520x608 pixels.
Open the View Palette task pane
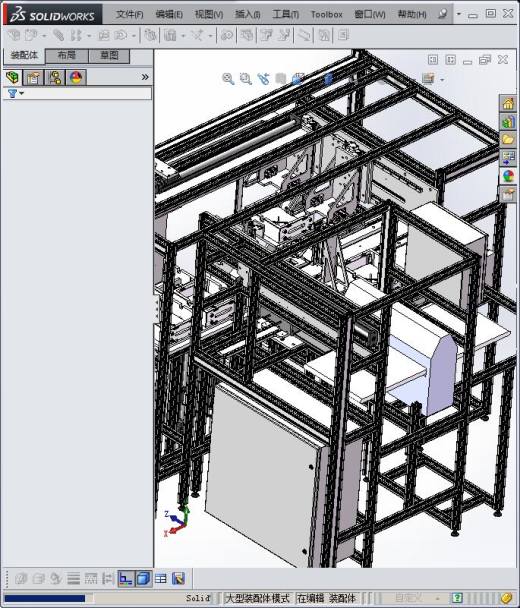[508, 157]
